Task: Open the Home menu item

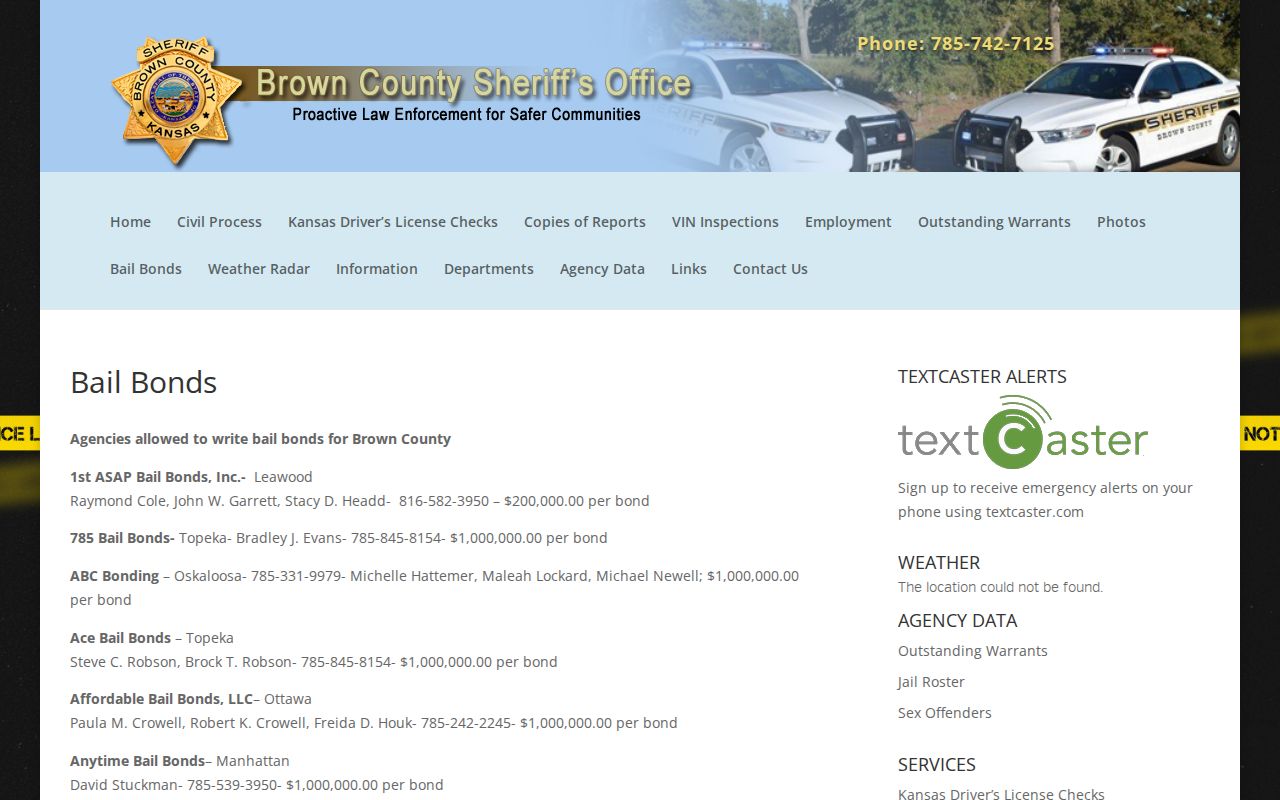Action: tap(130, 222)
